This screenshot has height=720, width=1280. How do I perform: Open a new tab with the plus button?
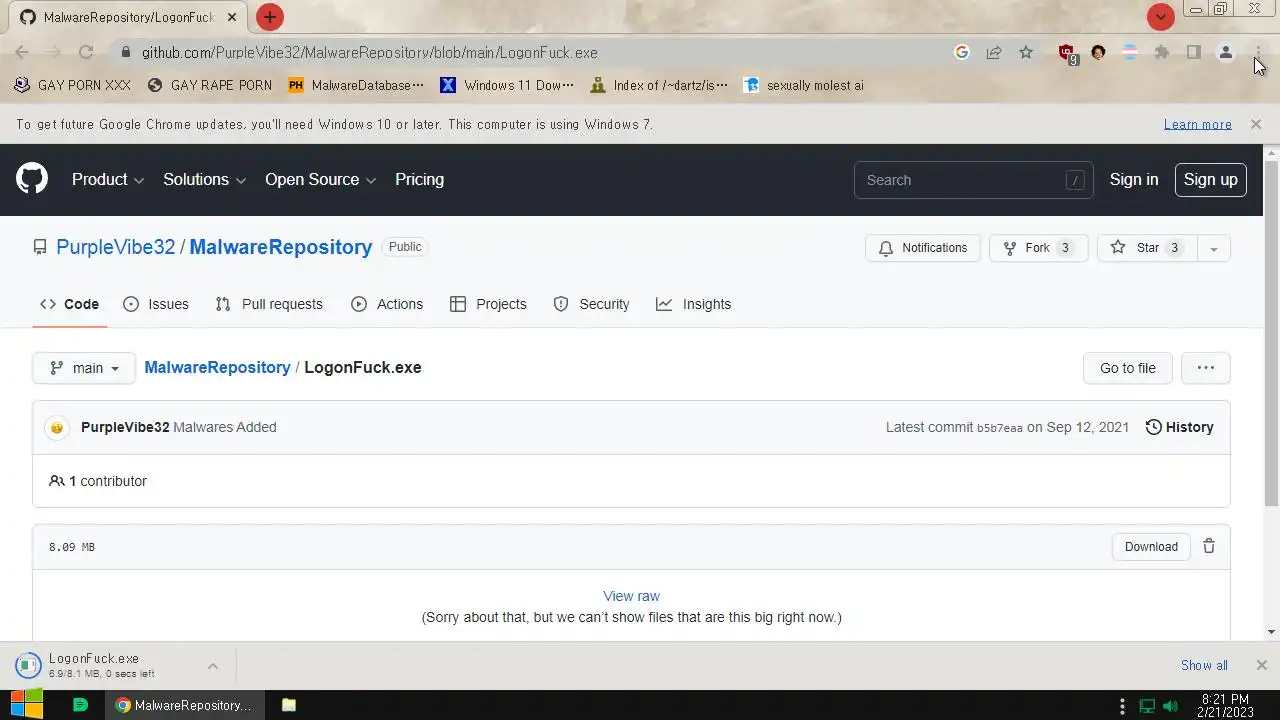269,17
